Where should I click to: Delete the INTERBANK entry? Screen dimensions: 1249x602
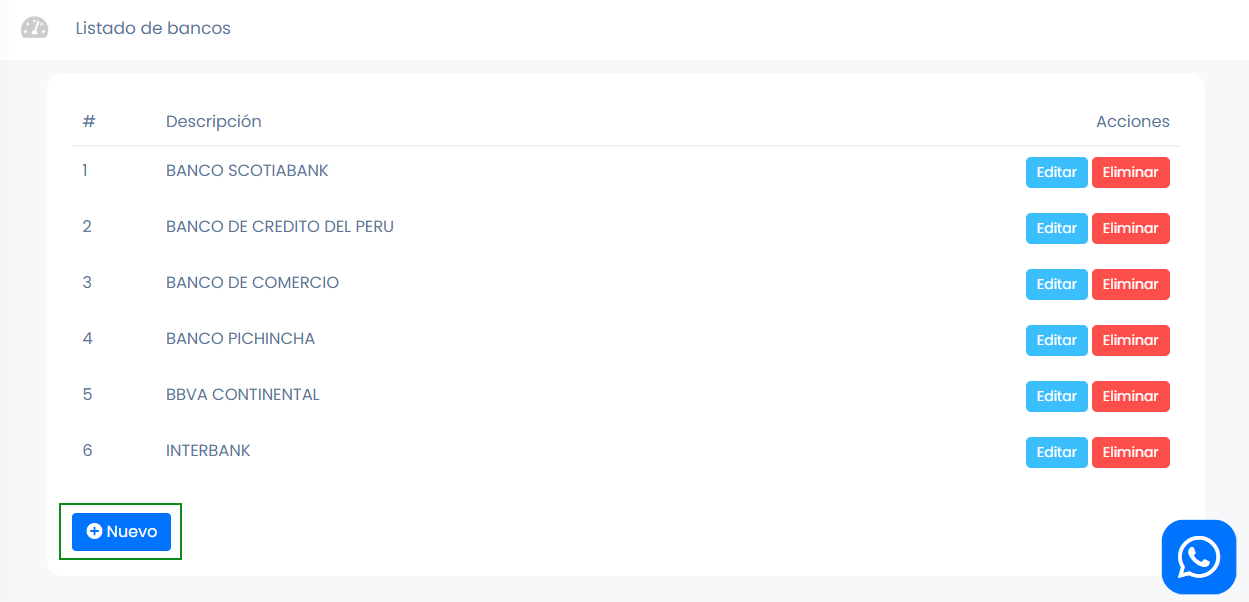tap(1130, 452)
